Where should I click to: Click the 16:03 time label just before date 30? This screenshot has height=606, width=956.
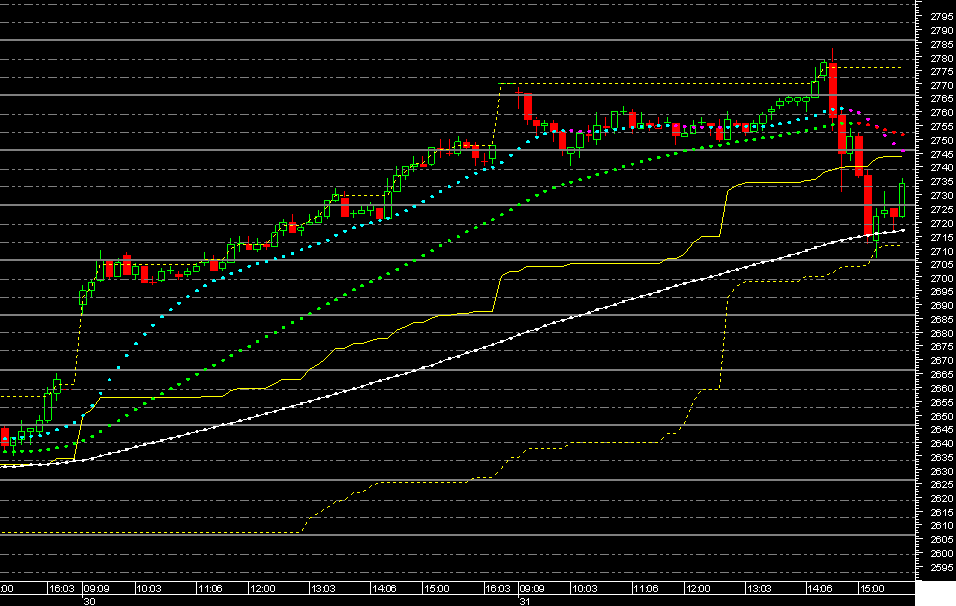tap(62, 589)
